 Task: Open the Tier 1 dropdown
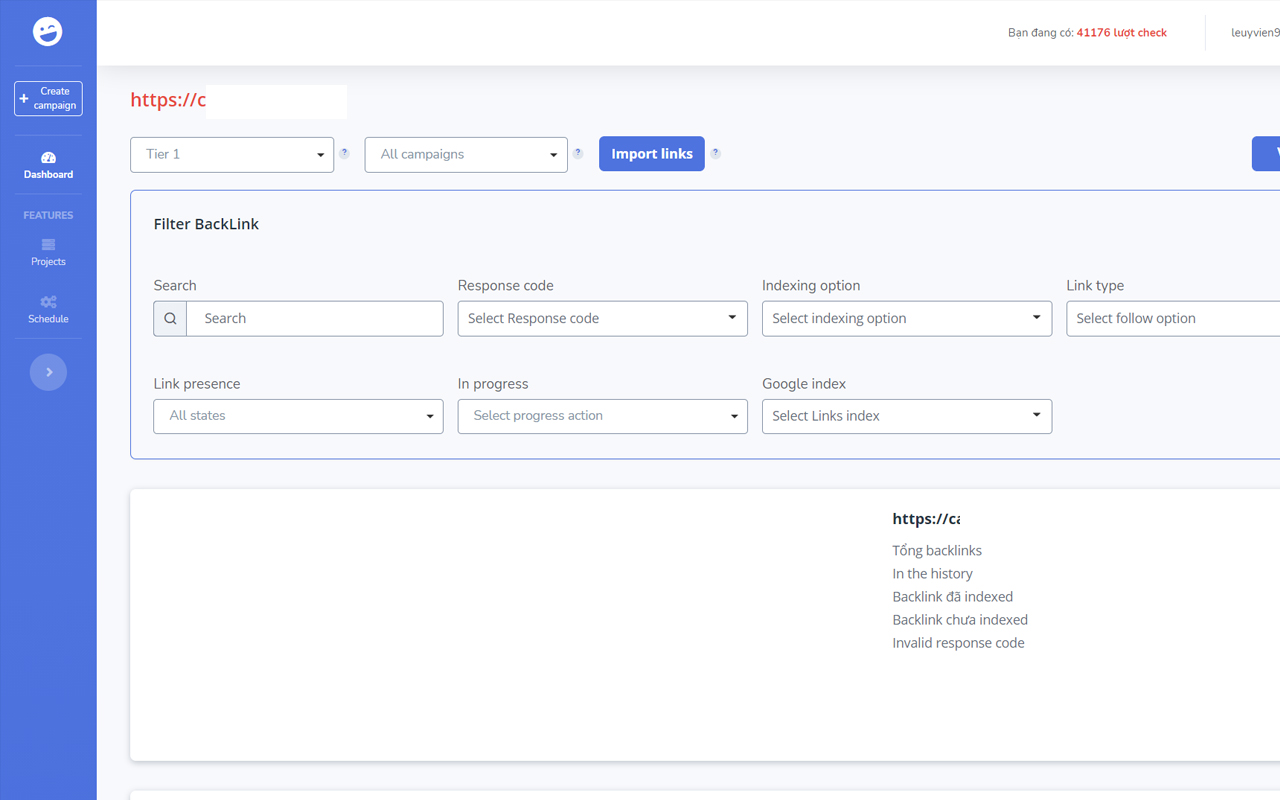pos(232,154)
